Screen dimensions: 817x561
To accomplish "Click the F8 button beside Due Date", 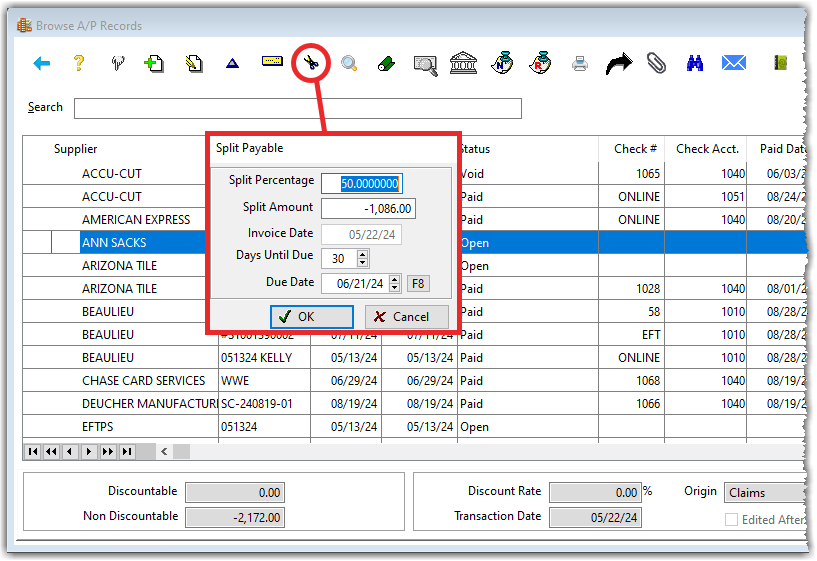I will coord(418,284).
